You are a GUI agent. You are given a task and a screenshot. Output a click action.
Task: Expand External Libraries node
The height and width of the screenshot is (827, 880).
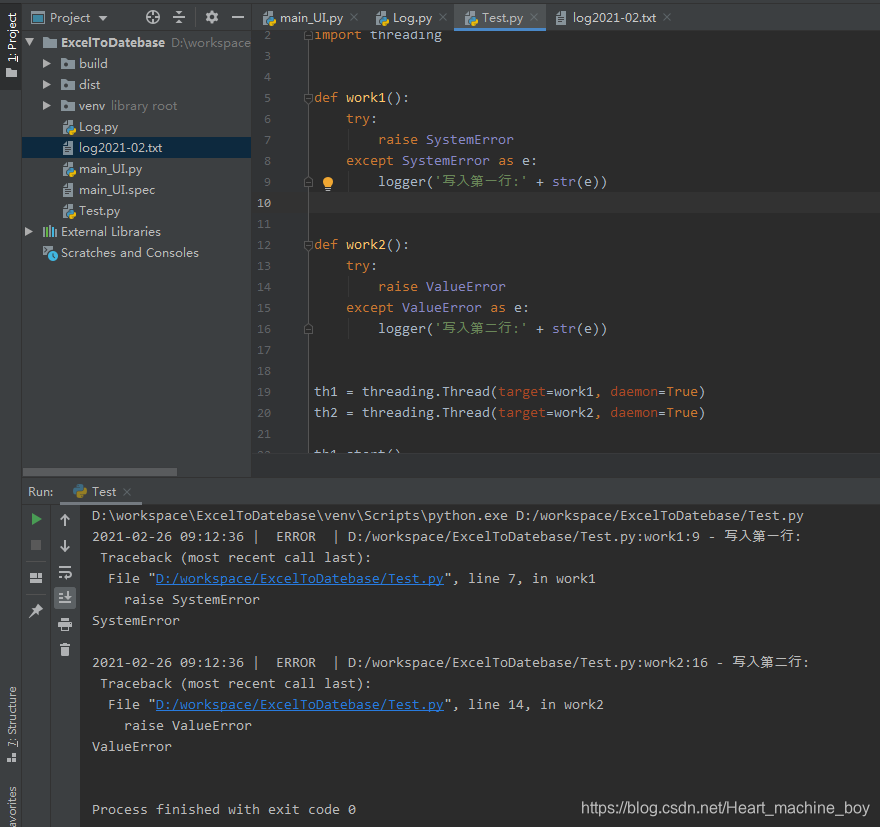pyautogui.click(x=29, y=232)
